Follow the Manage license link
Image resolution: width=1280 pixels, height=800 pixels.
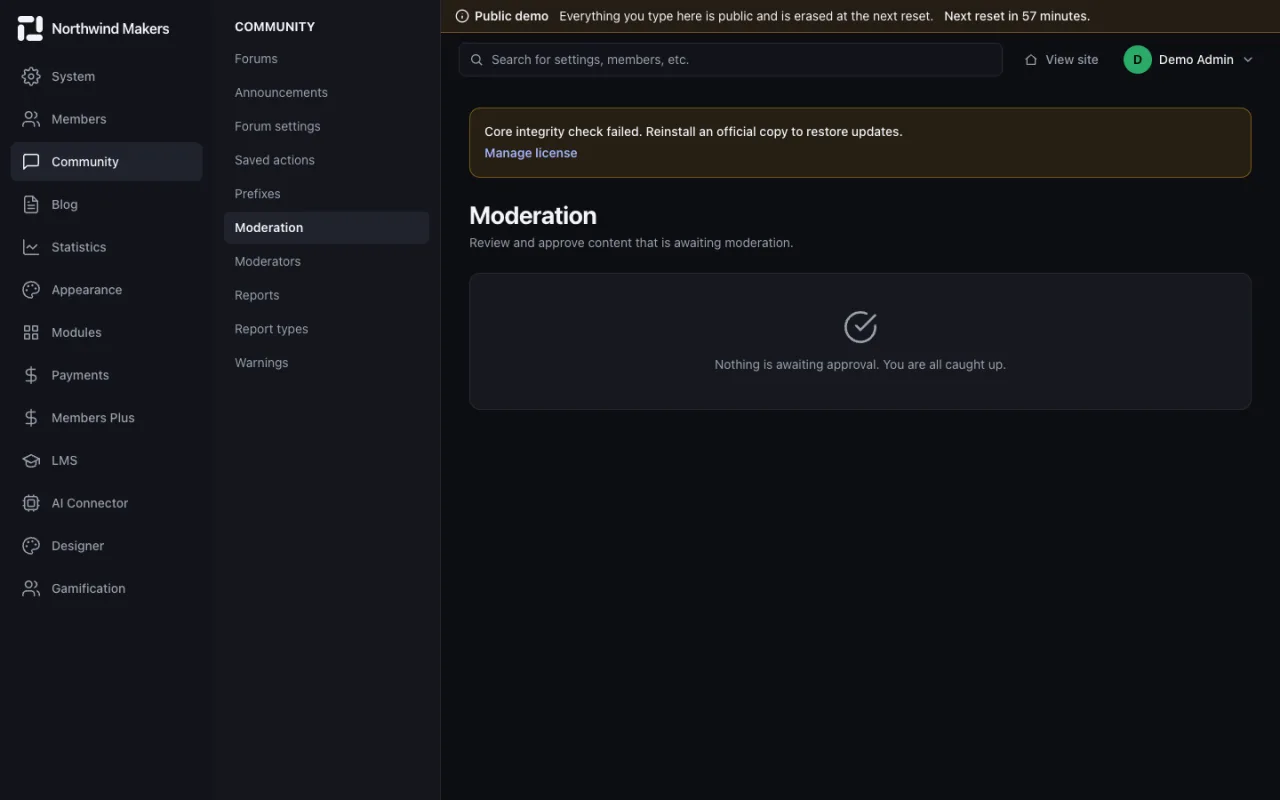coord(531,153)
